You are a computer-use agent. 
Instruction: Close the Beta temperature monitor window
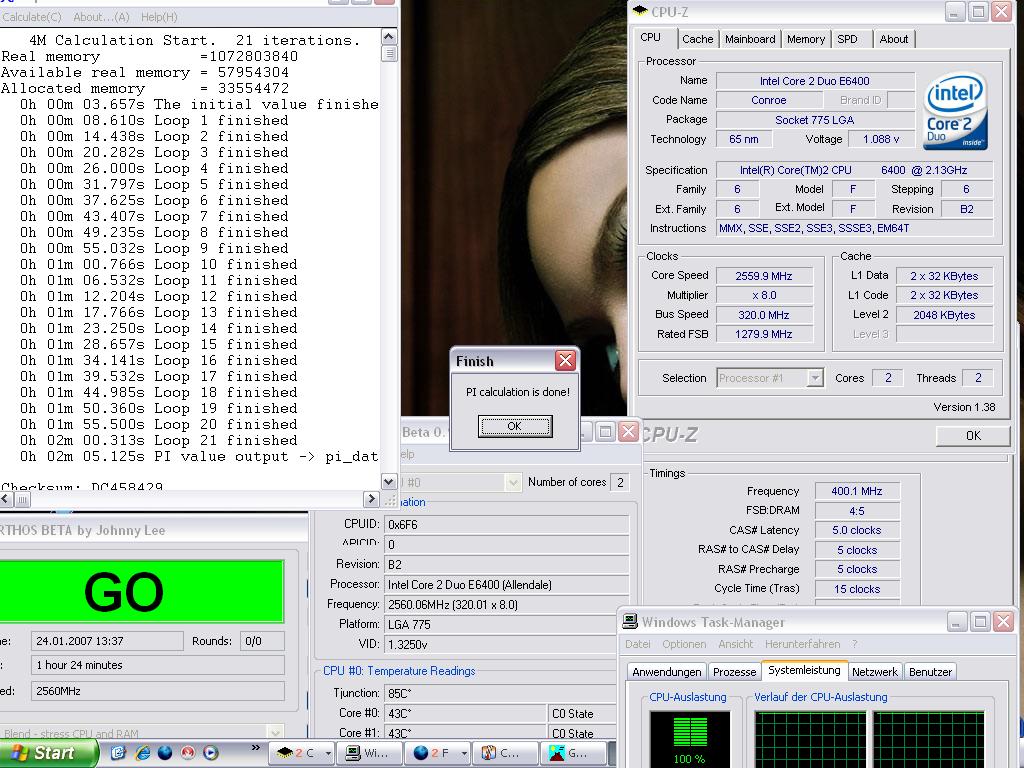[x=628, y=432]
